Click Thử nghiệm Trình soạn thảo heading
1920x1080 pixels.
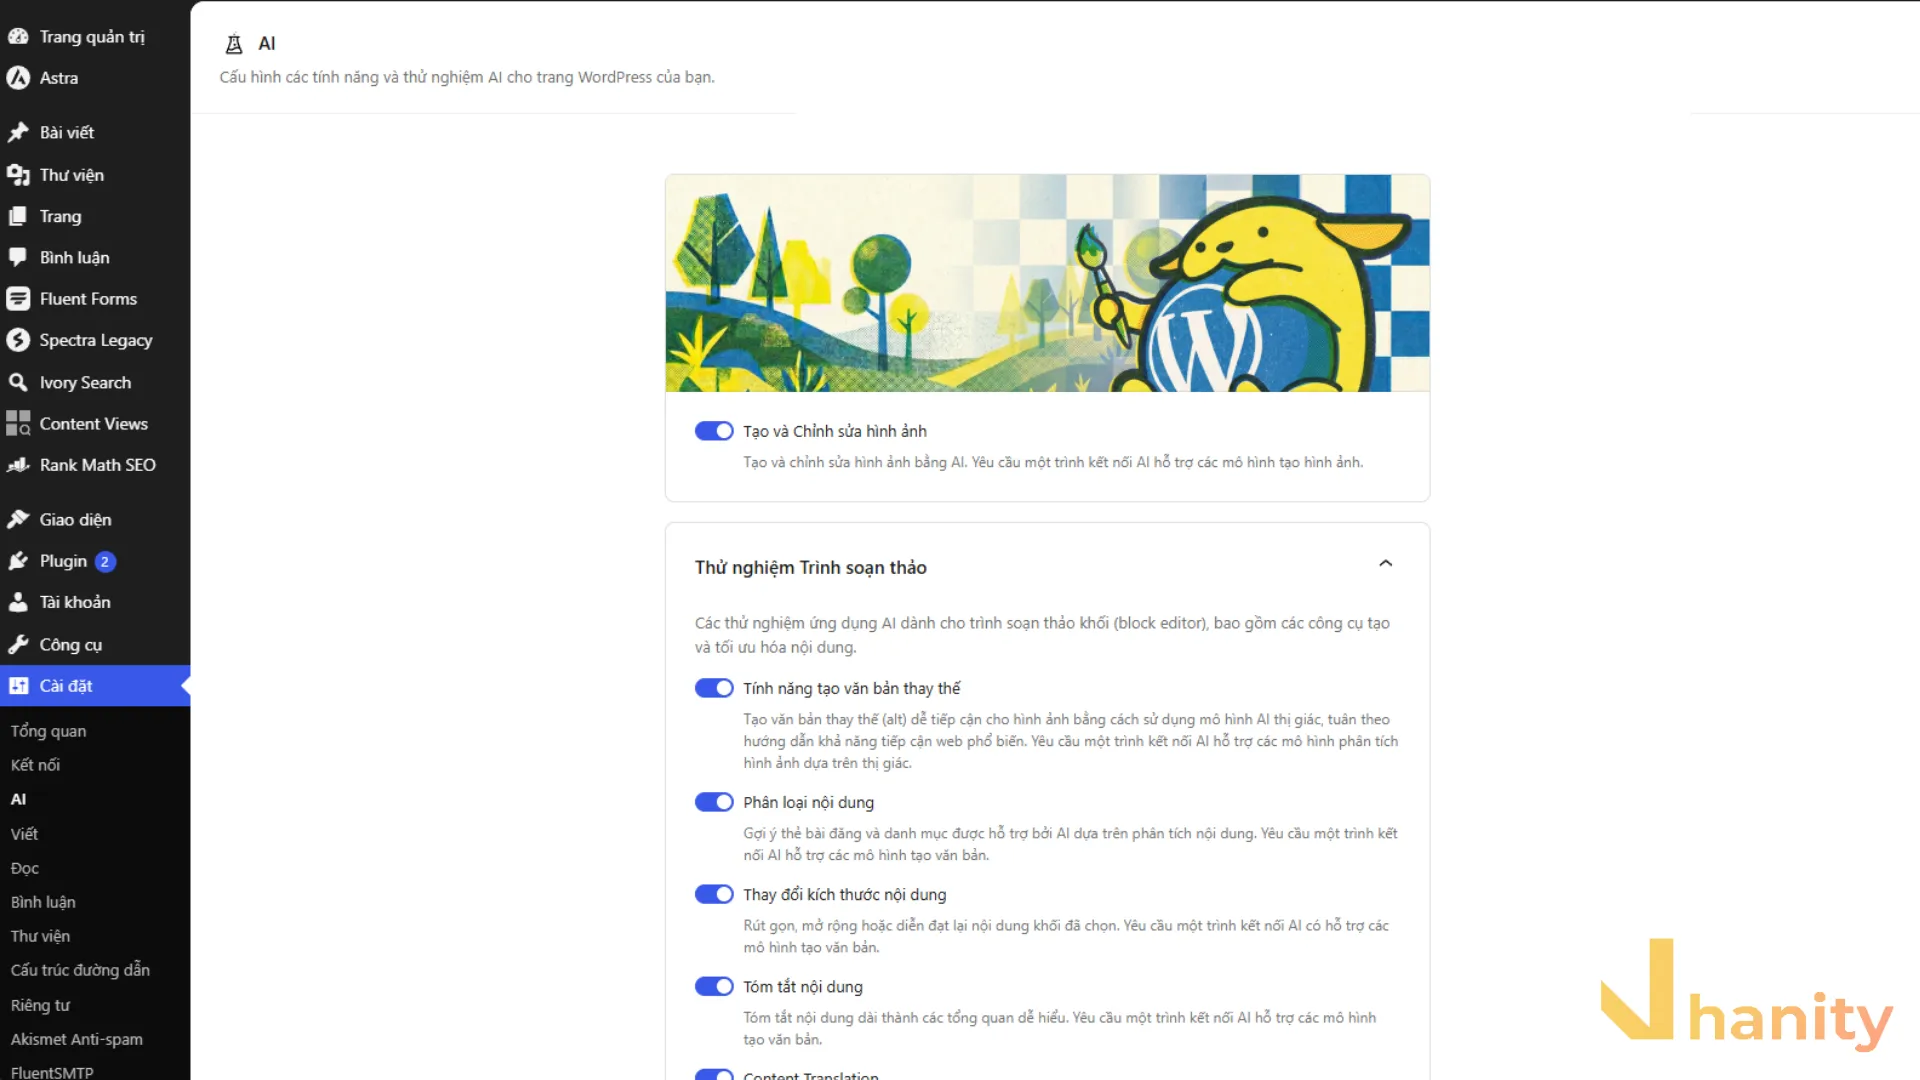tap(810, 568)
